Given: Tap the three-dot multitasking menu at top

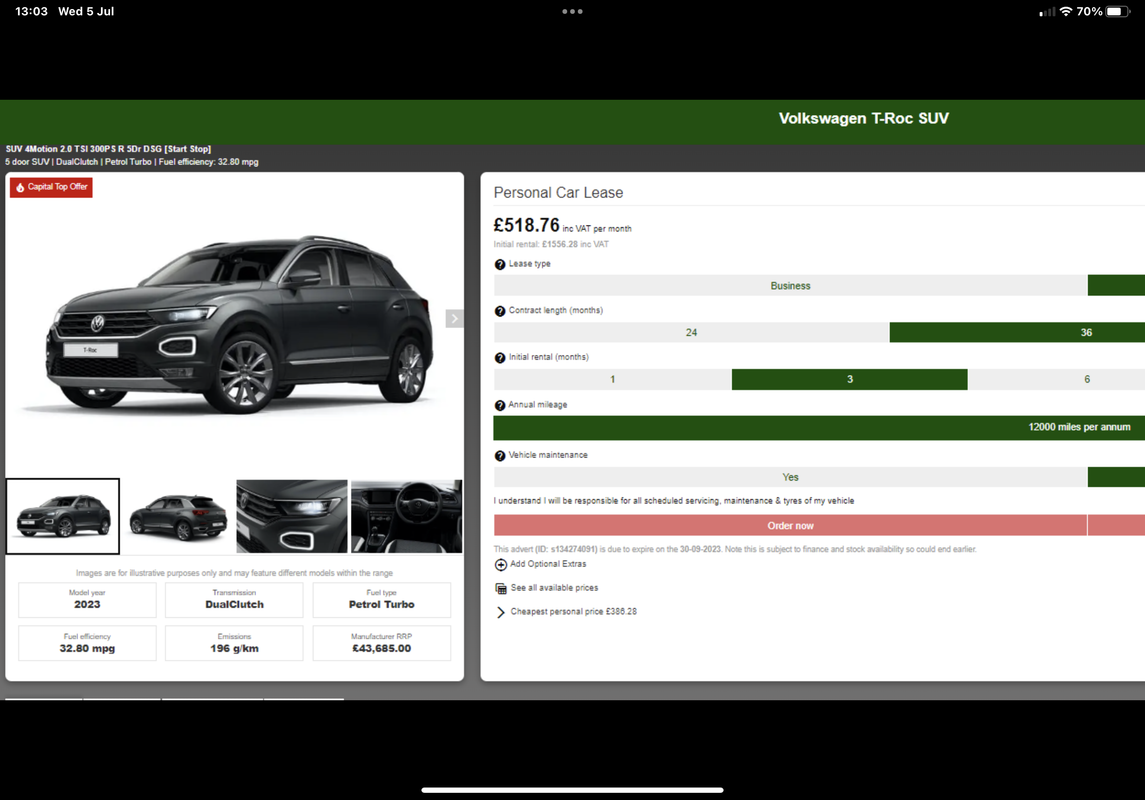Looking at the screenshot, I should point(572,12).
